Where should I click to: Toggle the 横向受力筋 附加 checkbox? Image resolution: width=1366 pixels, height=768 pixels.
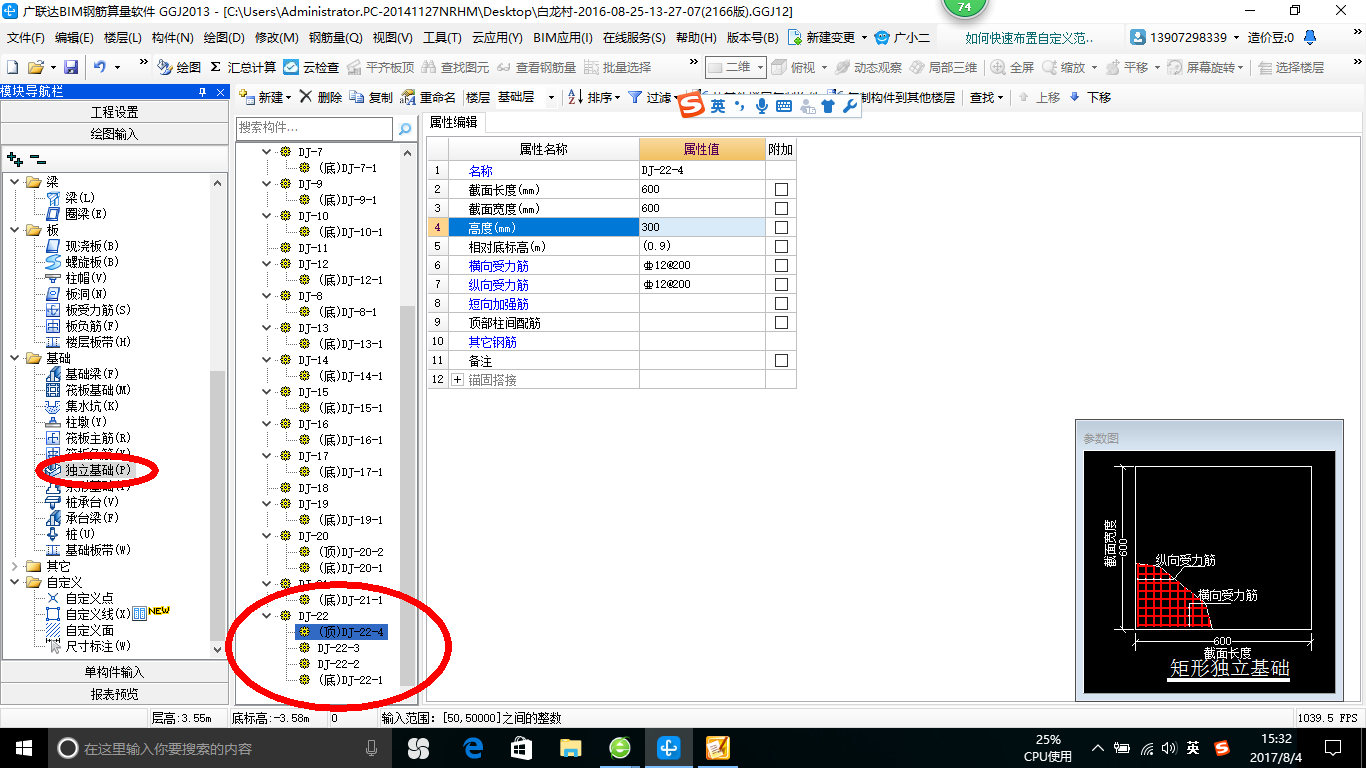point(781,266)
